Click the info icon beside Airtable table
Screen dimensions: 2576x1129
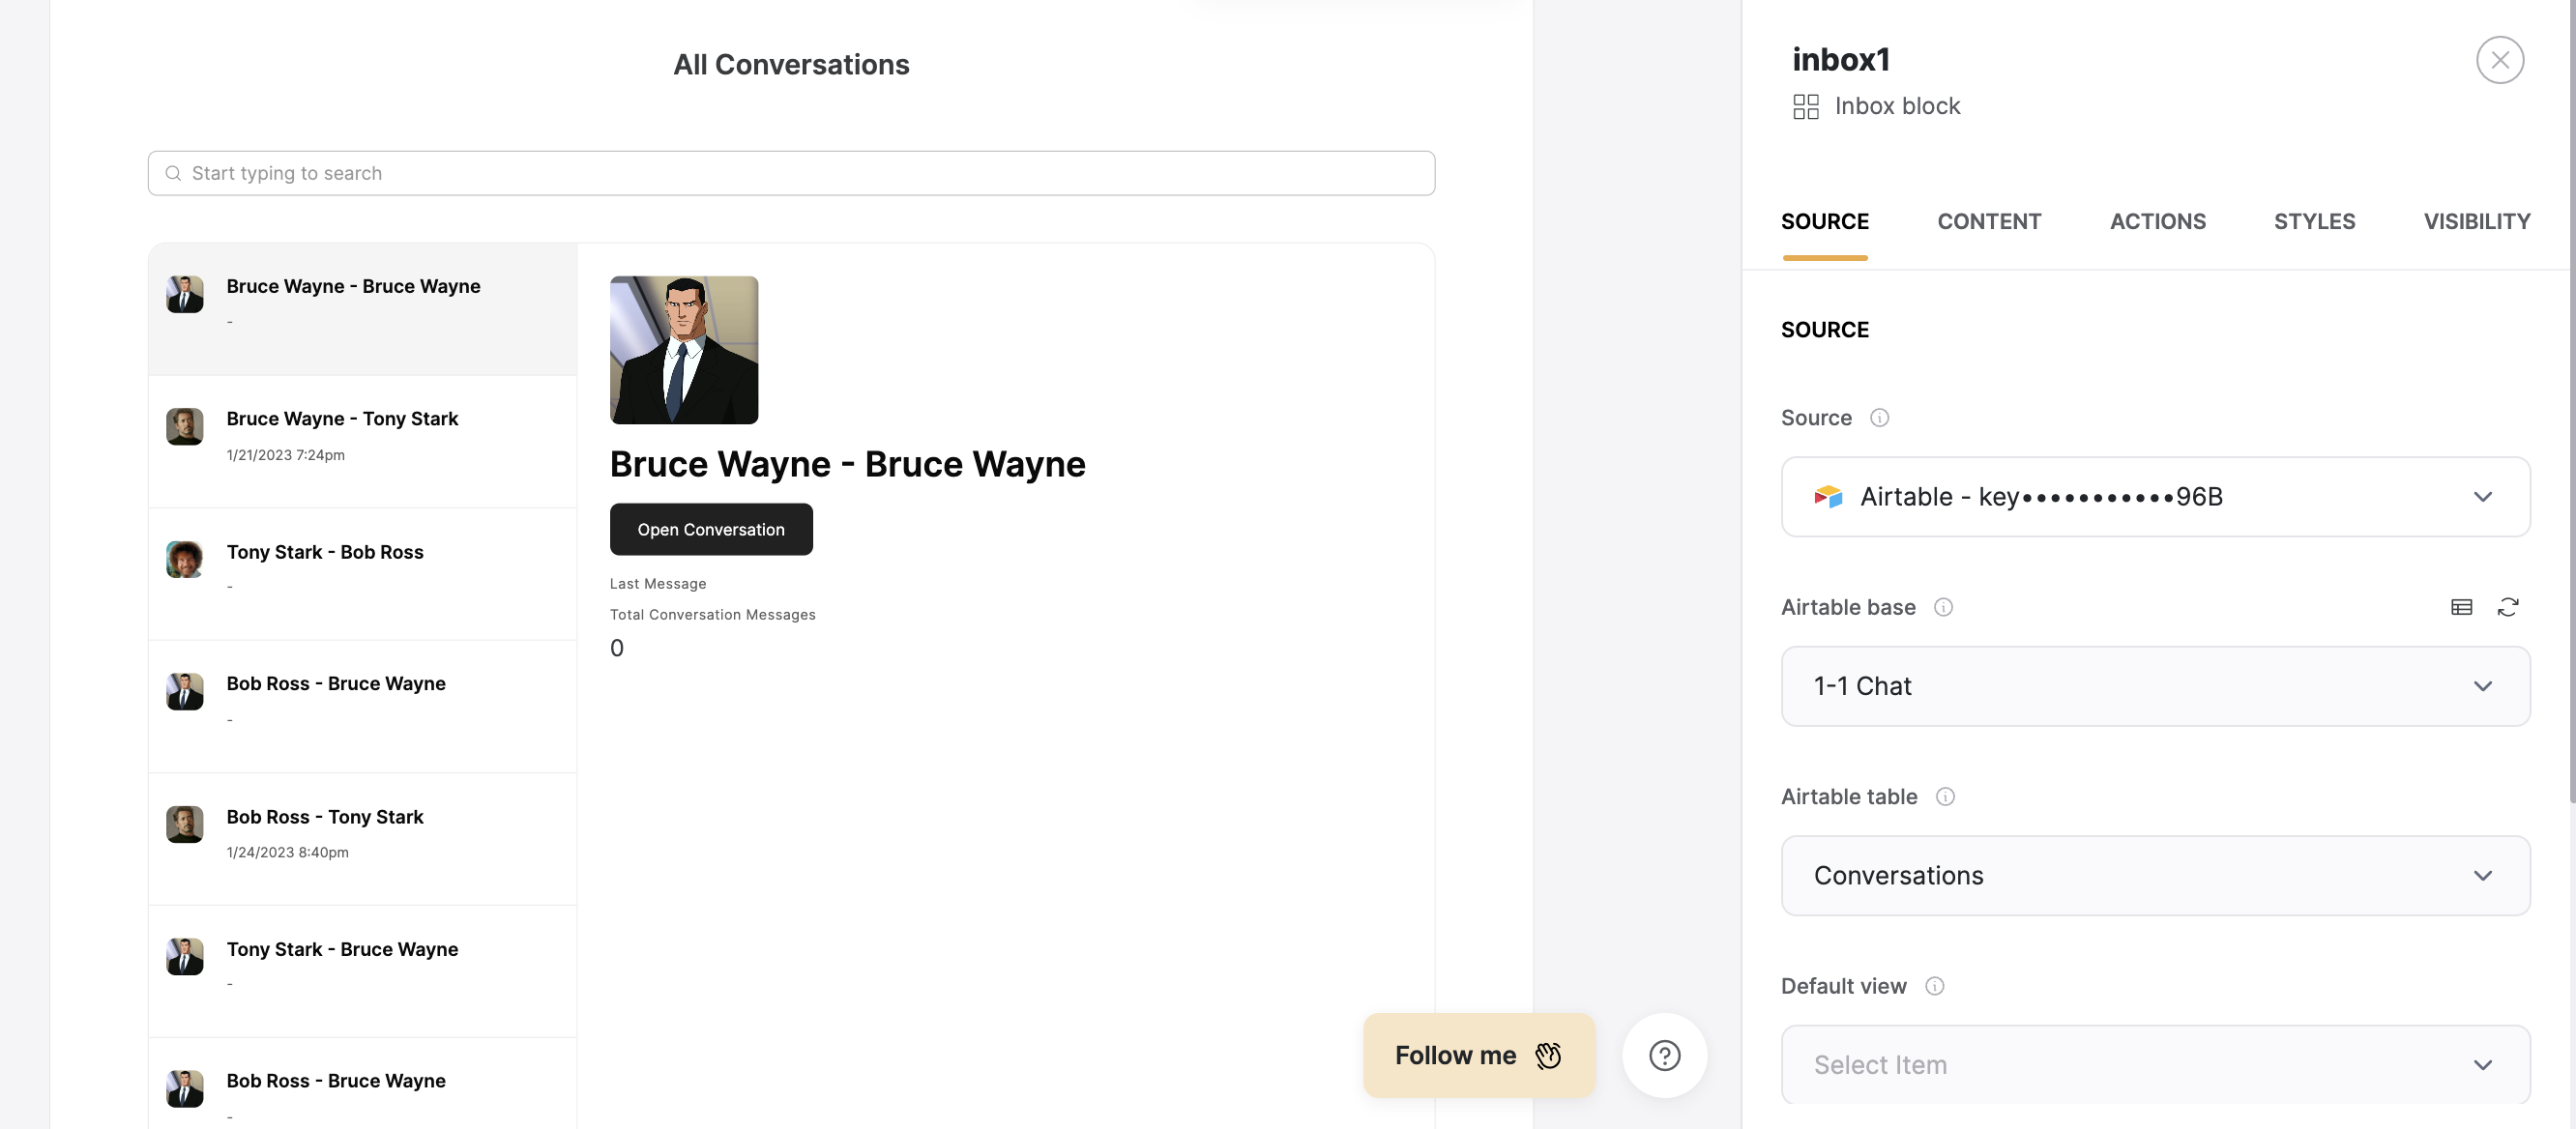tap(1944, 797)
